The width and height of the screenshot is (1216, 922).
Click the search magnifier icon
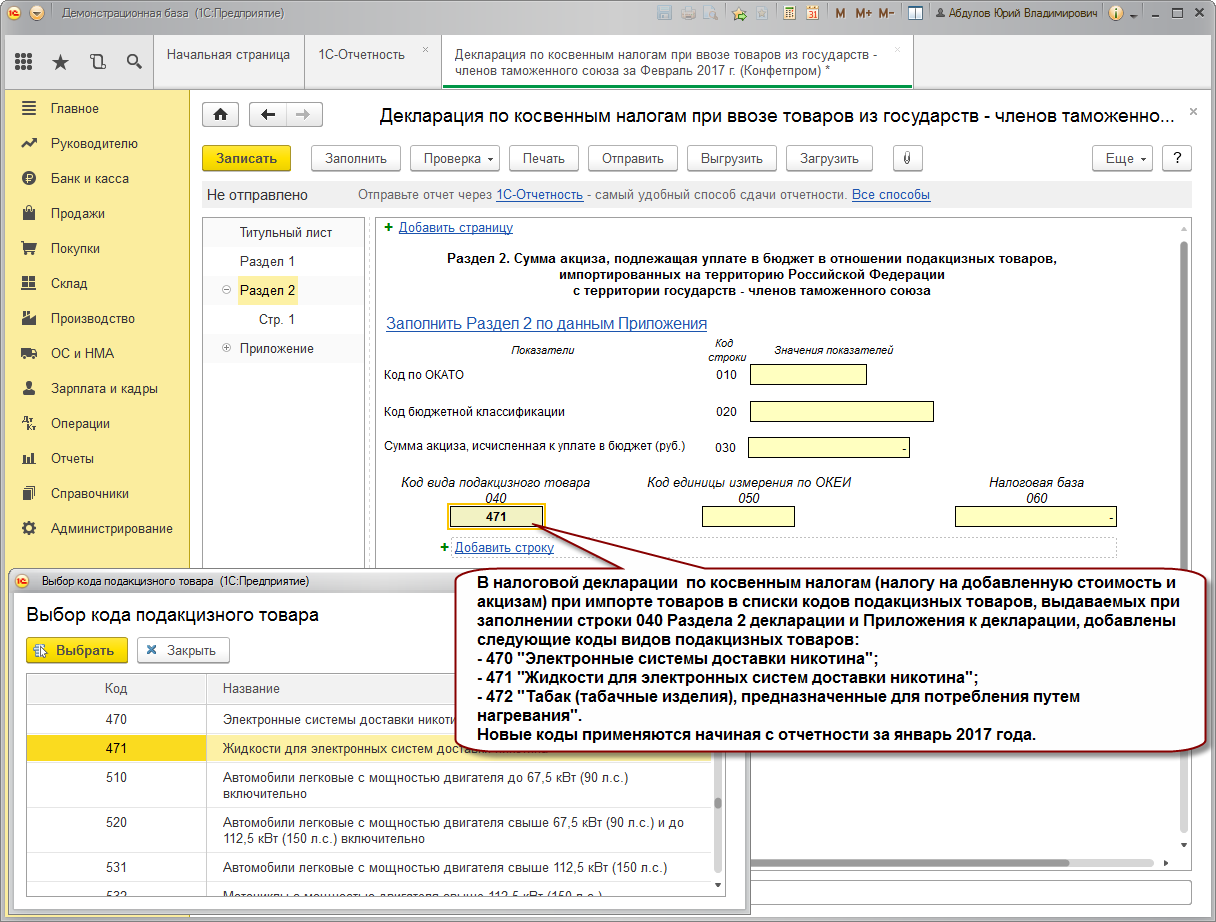pos(134,62)
